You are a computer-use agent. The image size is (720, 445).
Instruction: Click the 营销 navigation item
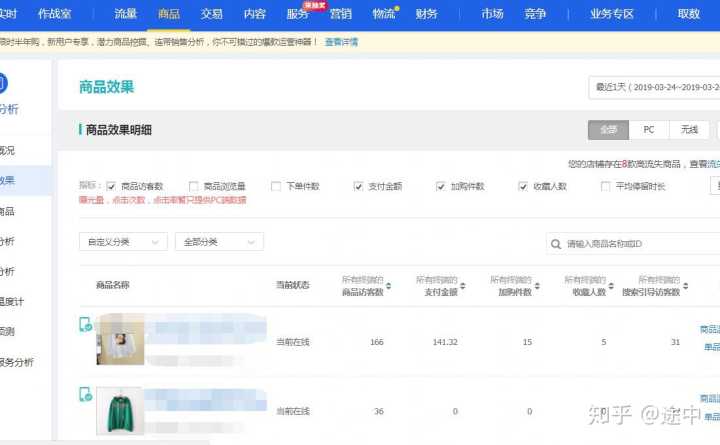click(341, 14)
